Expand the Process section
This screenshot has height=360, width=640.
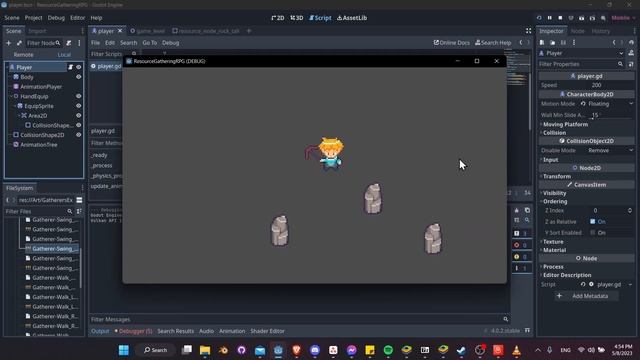552,267
